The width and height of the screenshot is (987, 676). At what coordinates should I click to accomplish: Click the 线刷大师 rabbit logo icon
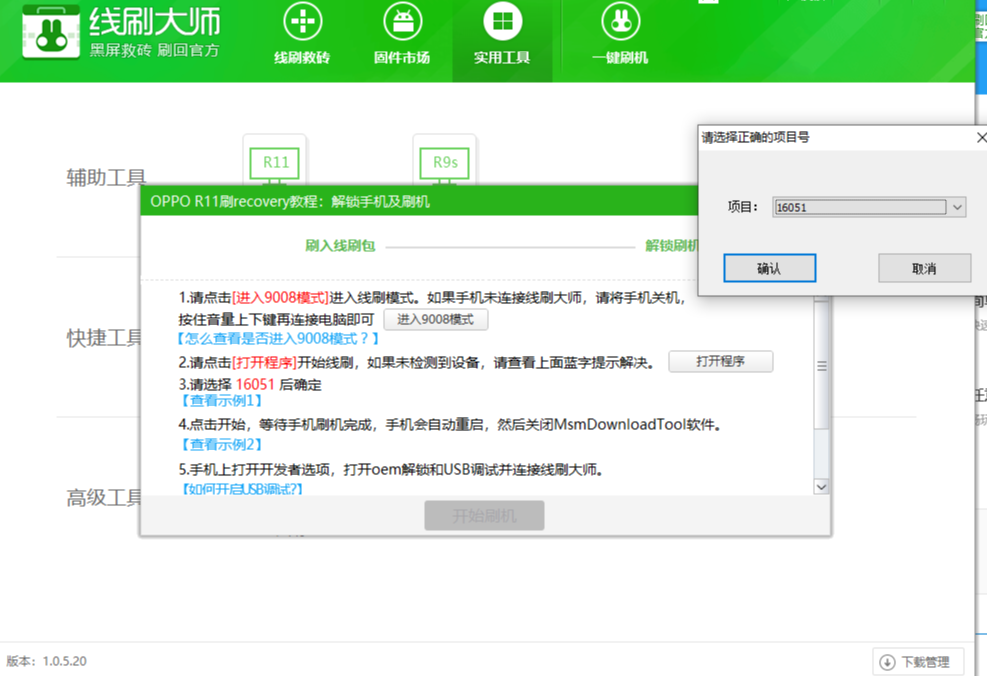[x=51, y=32]
